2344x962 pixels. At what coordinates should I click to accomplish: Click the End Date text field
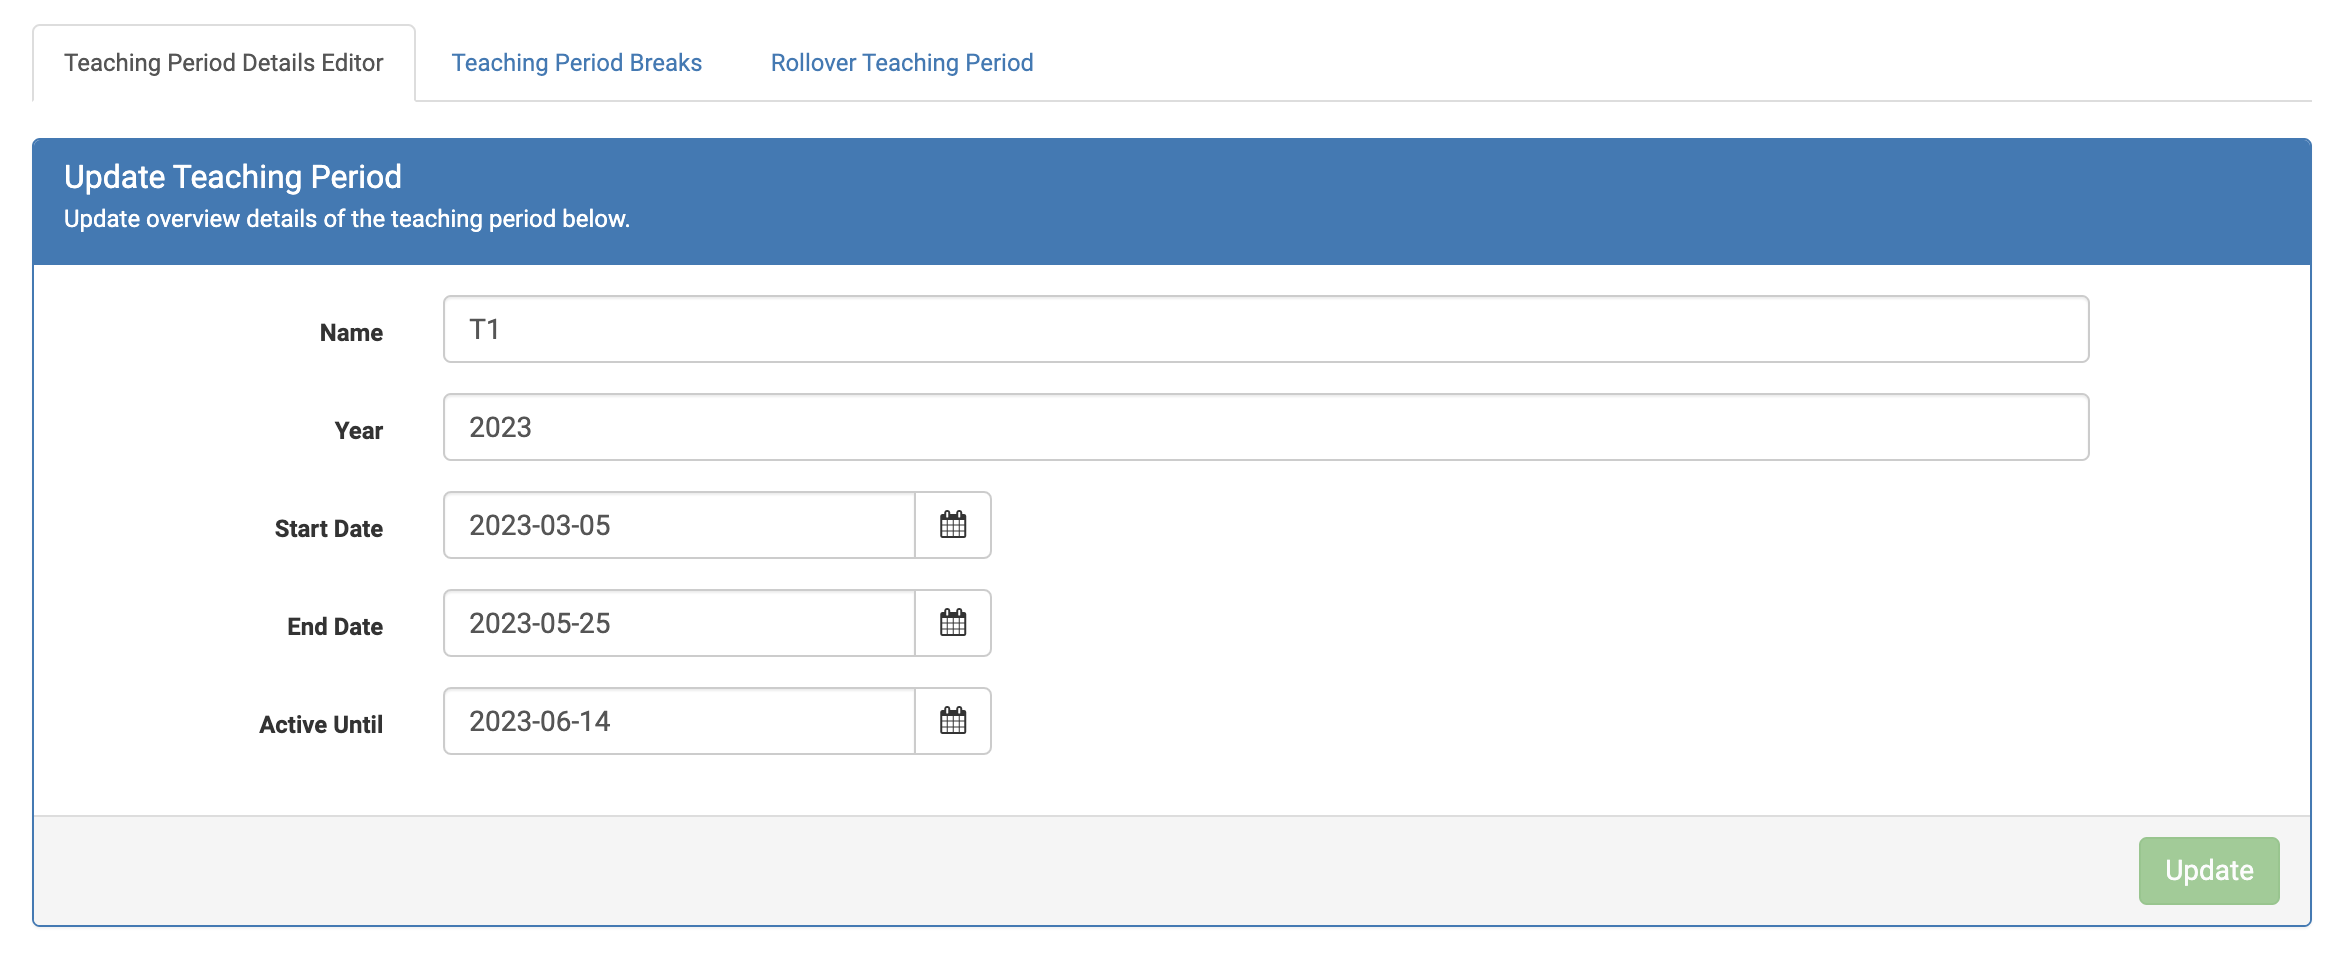(x=678, y=623)
